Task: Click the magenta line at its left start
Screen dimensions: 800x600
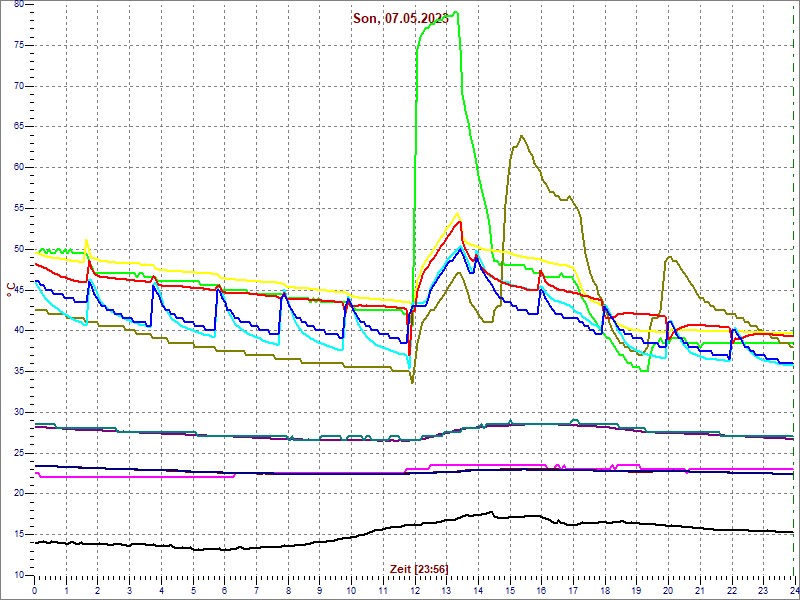Action: click(37, 472)
